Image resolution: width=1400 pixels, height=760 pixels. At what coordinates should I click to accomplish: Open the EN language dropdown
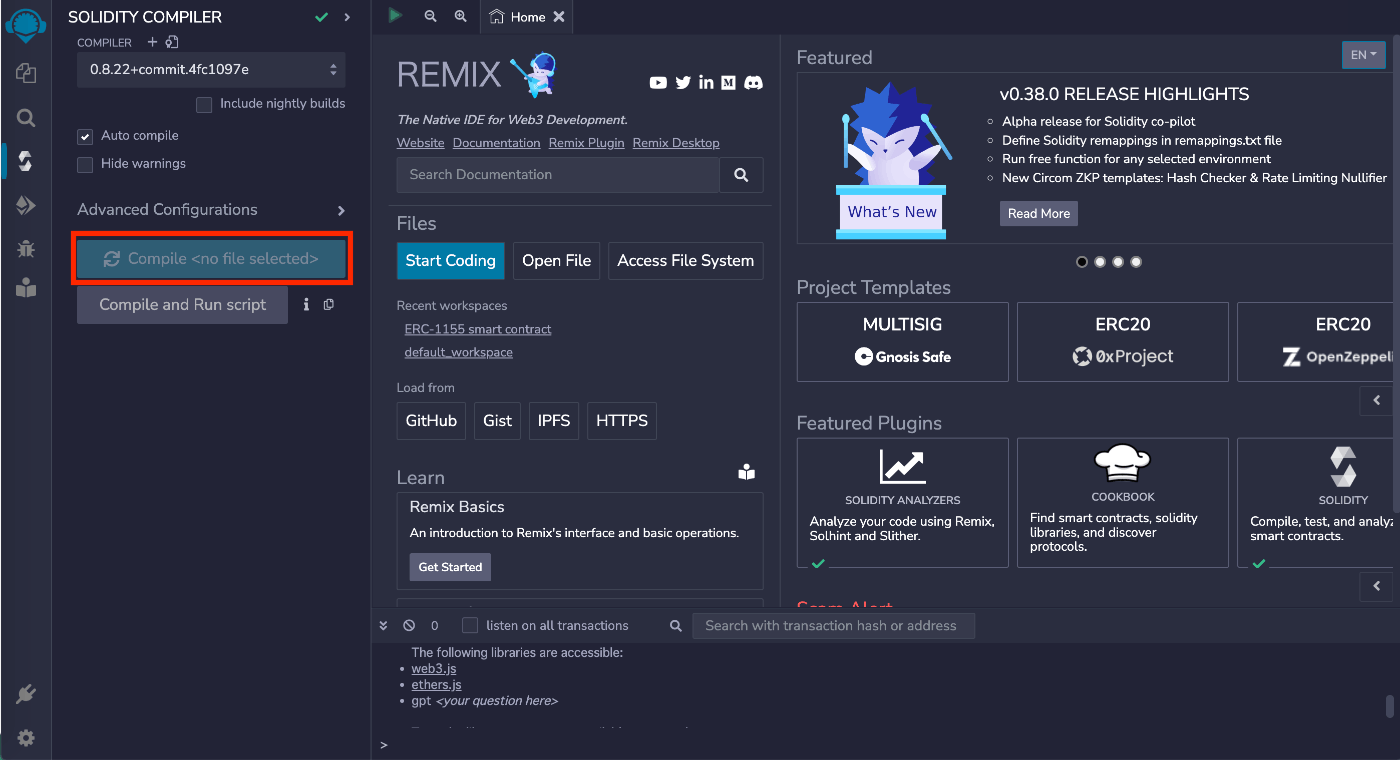(x=1364, y=55)
